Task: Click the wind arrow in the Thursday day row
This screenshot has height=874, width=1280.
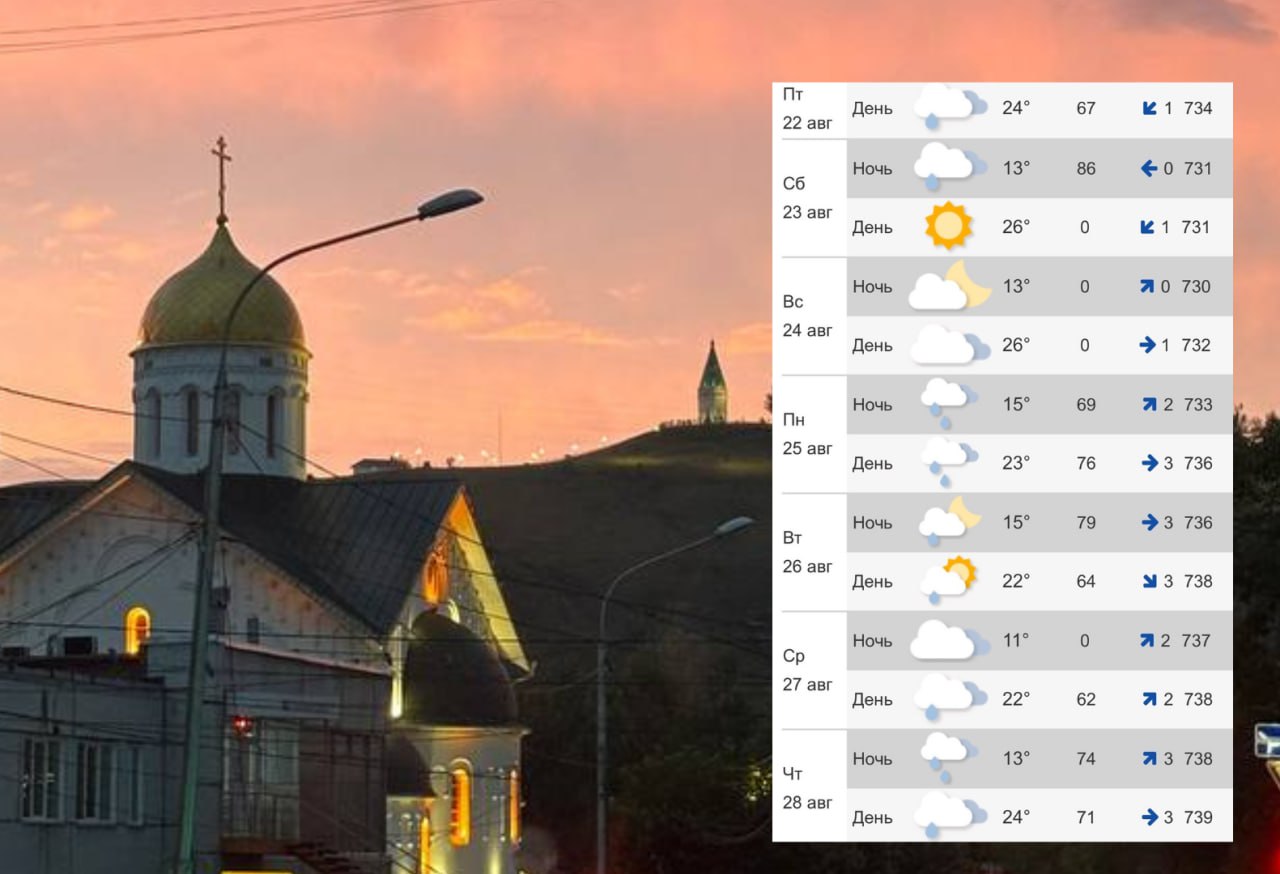Action: 1149,817
